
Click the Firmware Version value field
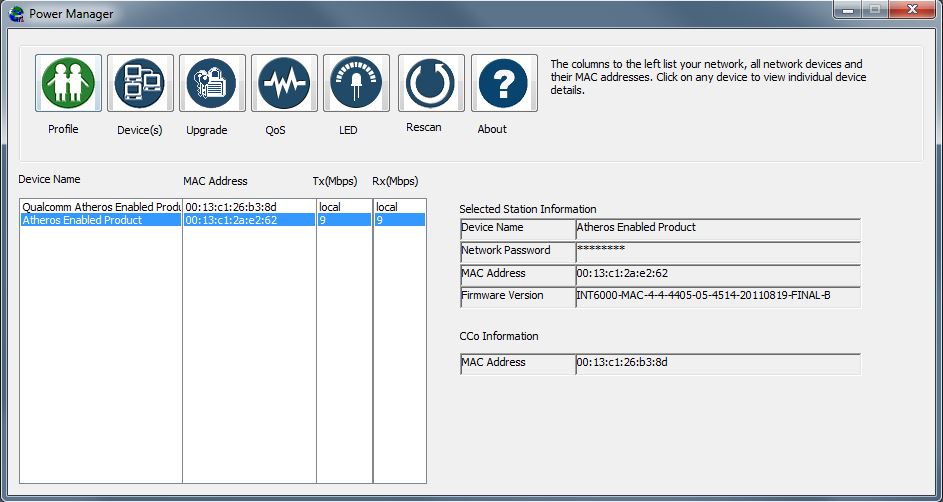coord(718,297)
